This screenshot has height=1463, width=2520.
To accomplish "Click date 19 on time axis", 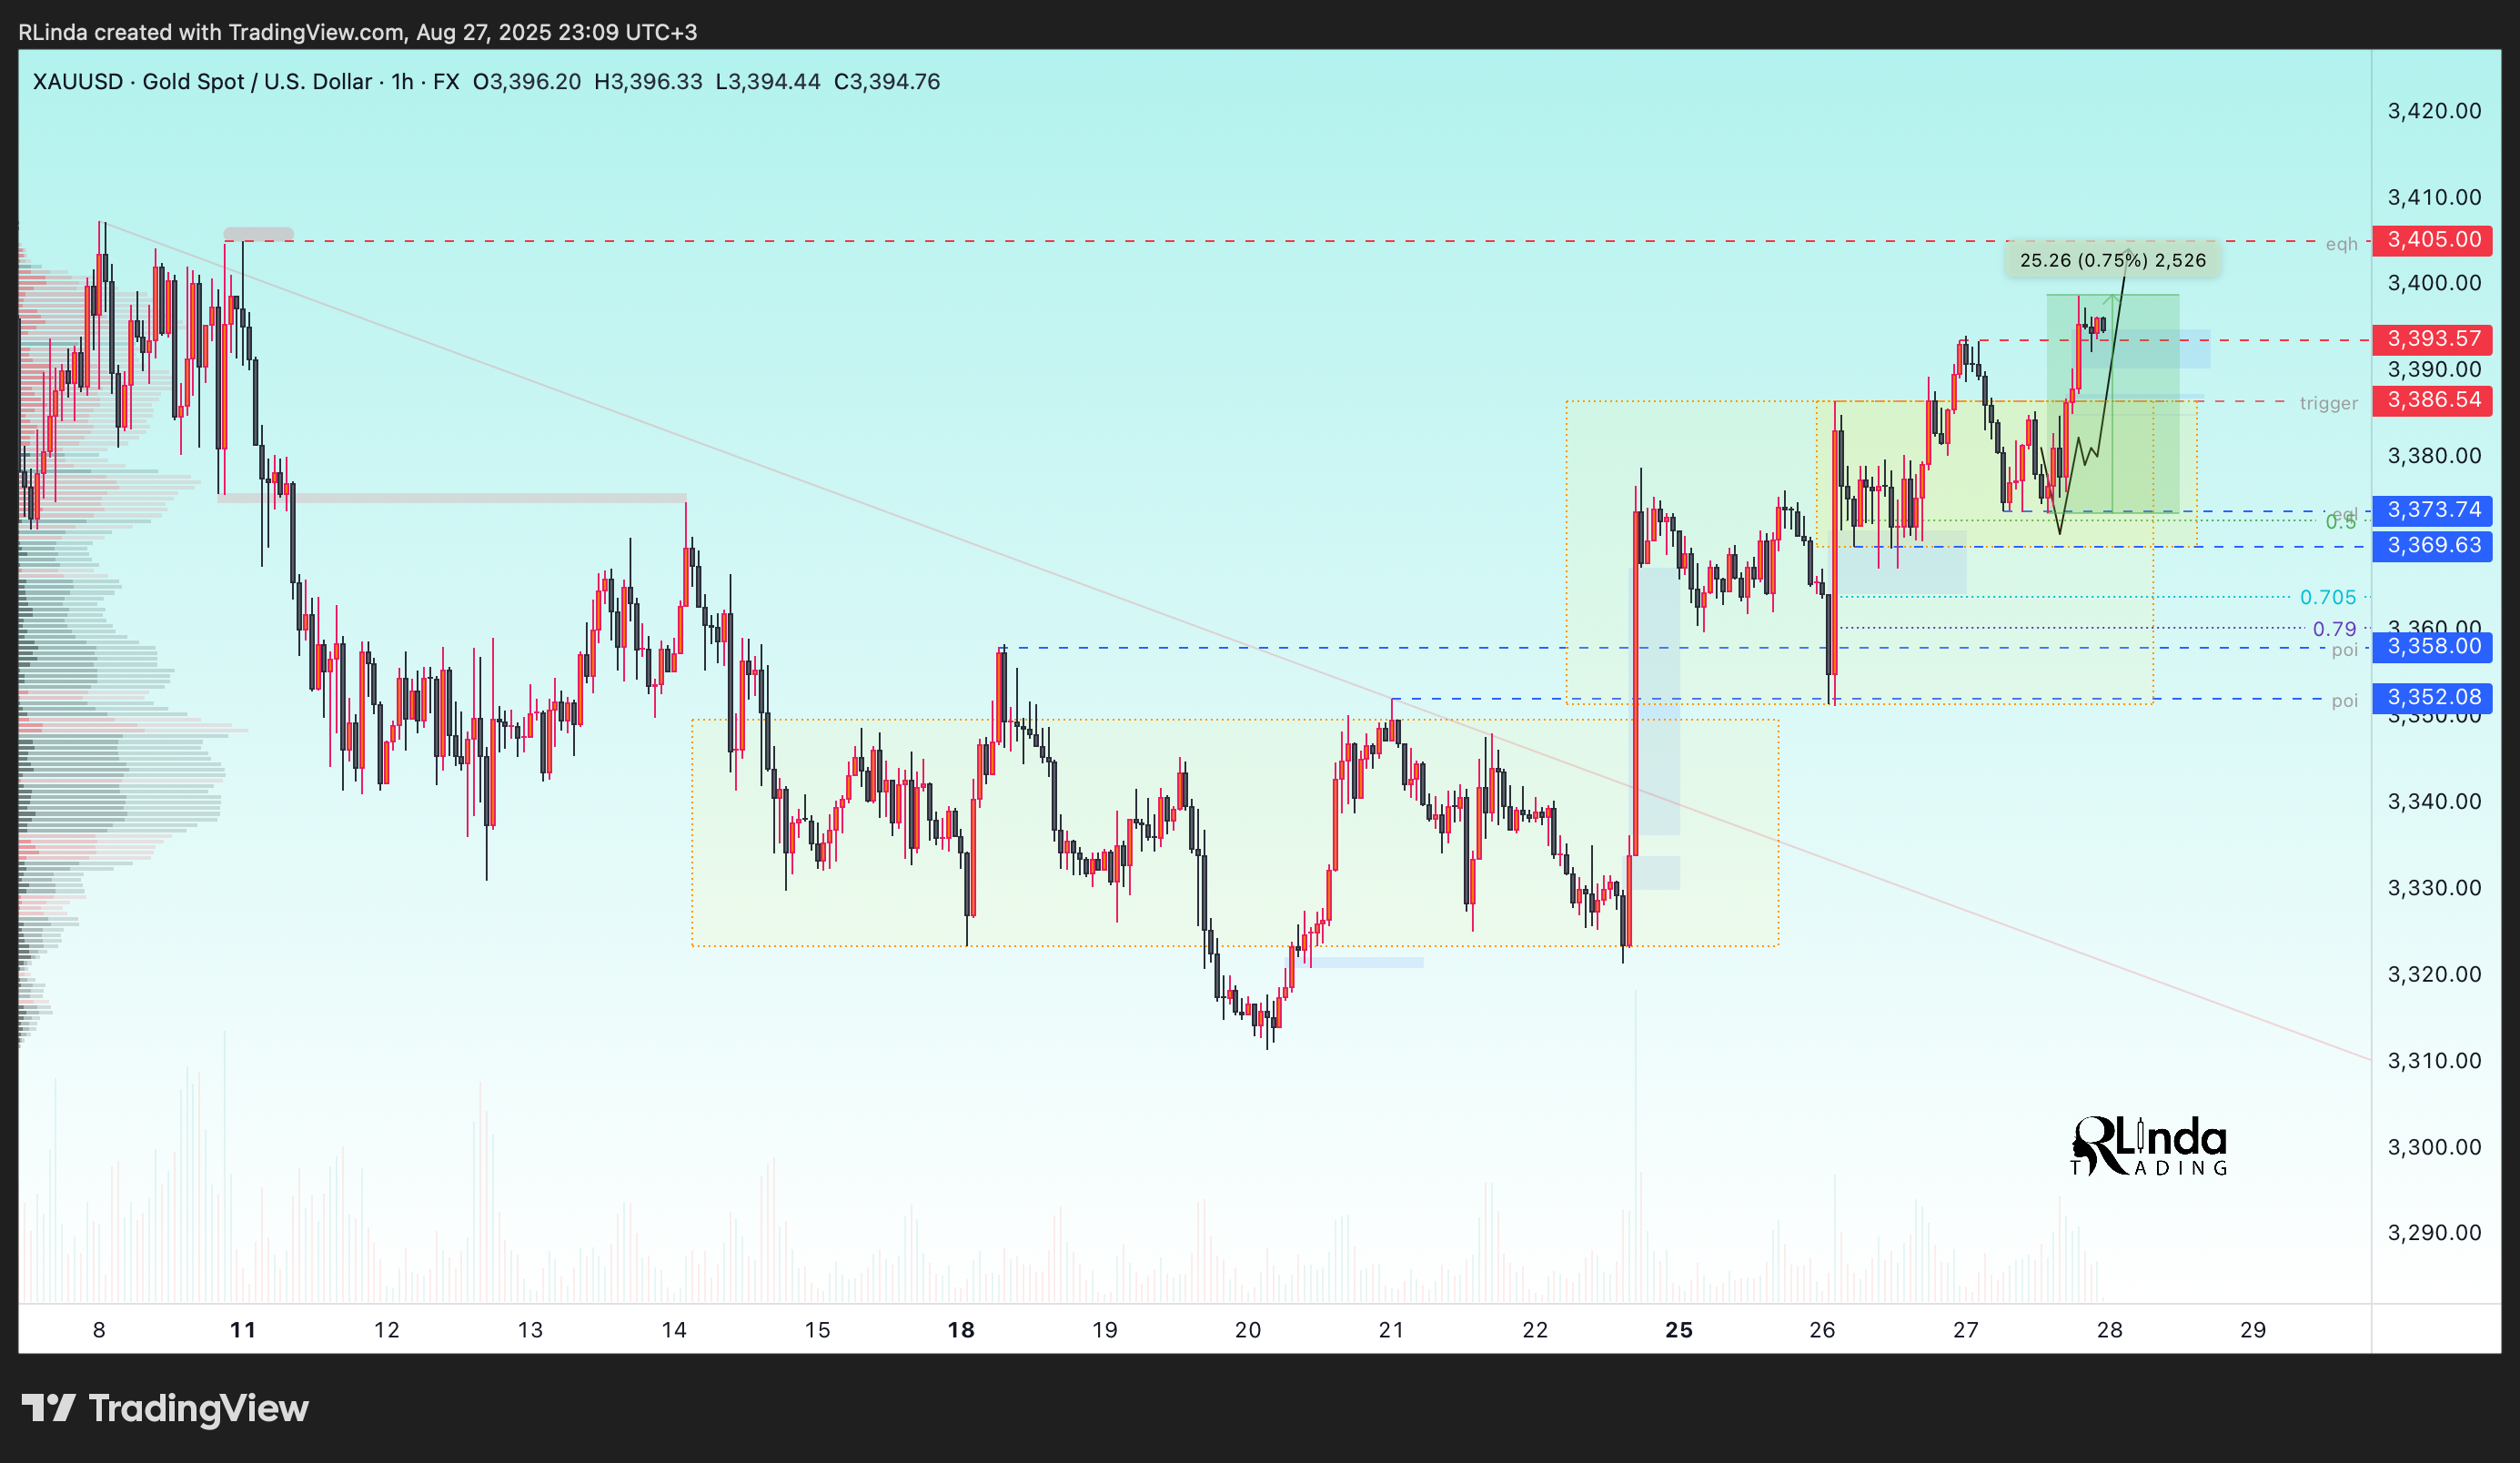I will (1105, 1330).
